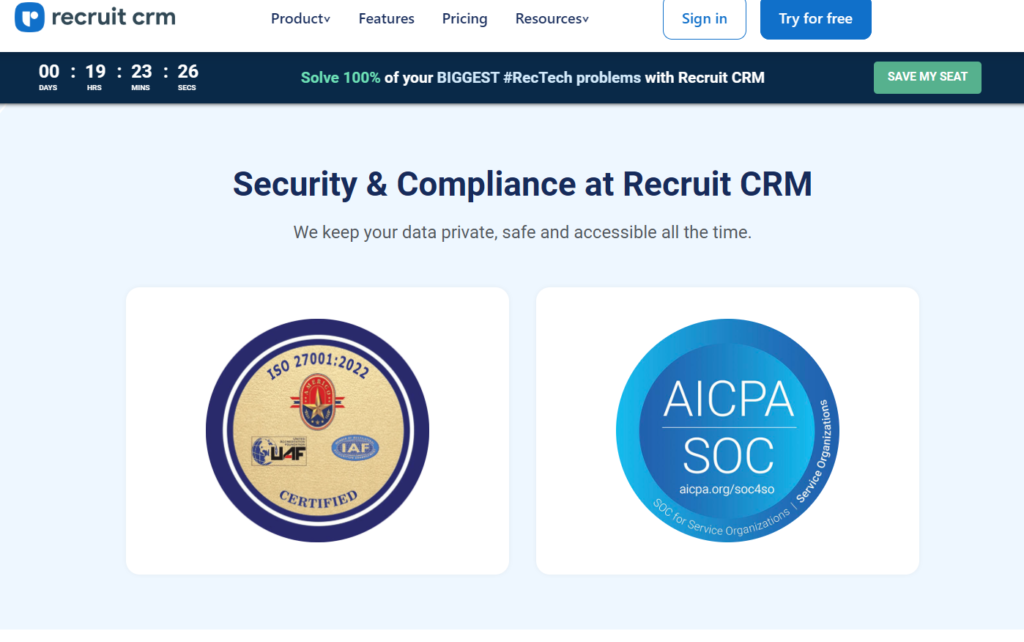
Task: Click the 'Security & Compliance at Recruit CRM' heading
Action: (522, 184)
